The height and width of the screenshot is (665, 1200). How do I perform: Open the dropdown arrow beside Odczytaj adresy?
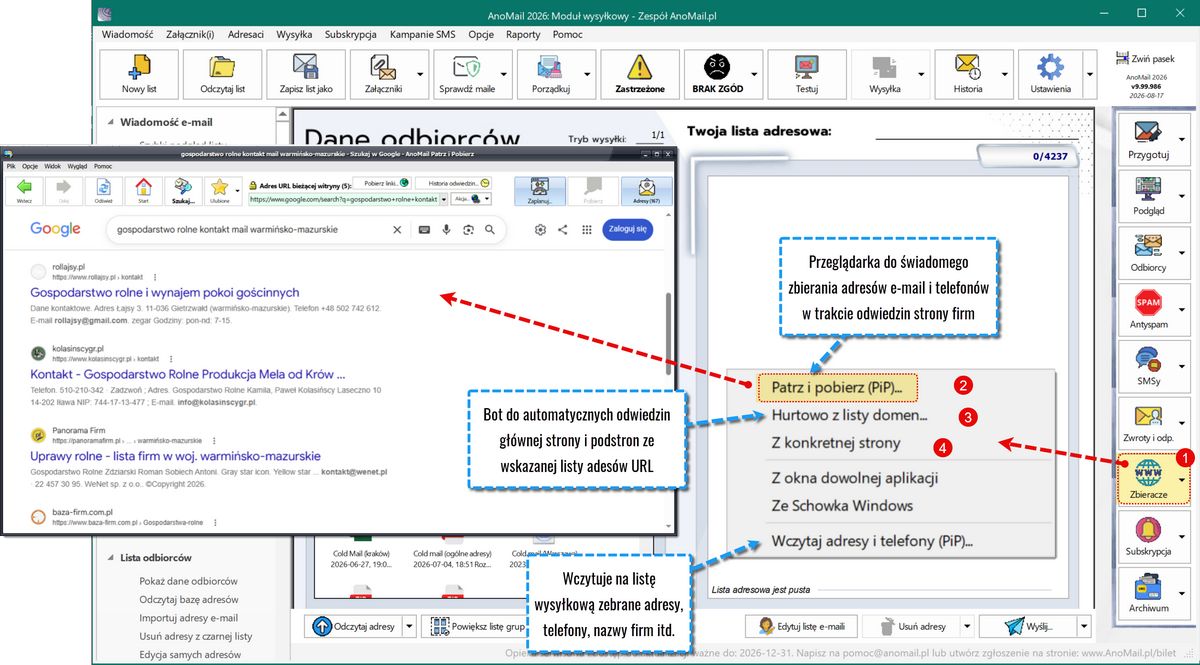[408, 627]
